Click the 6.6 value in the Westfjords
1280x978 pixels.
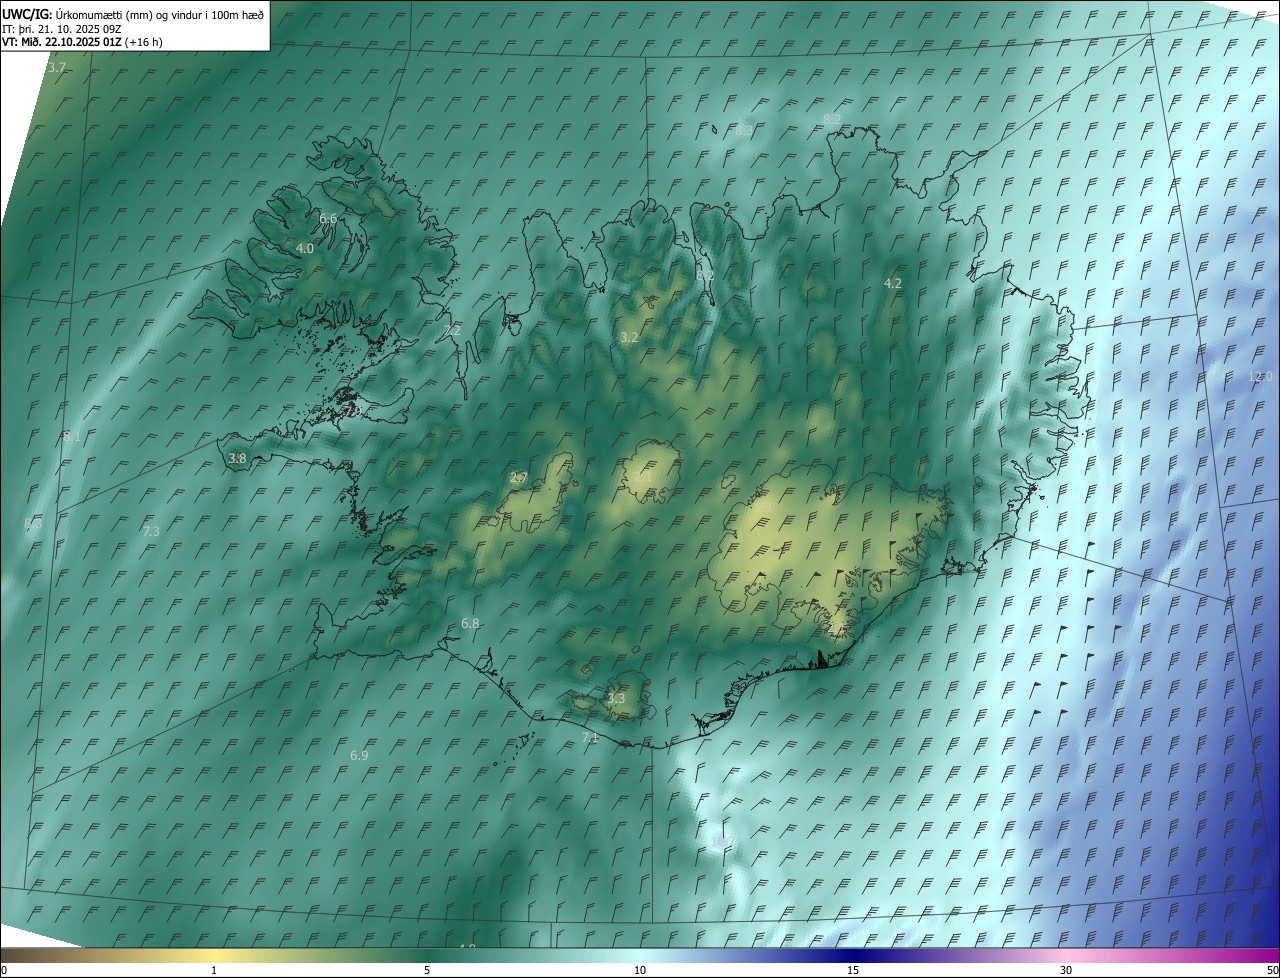(x=328, y=218)
